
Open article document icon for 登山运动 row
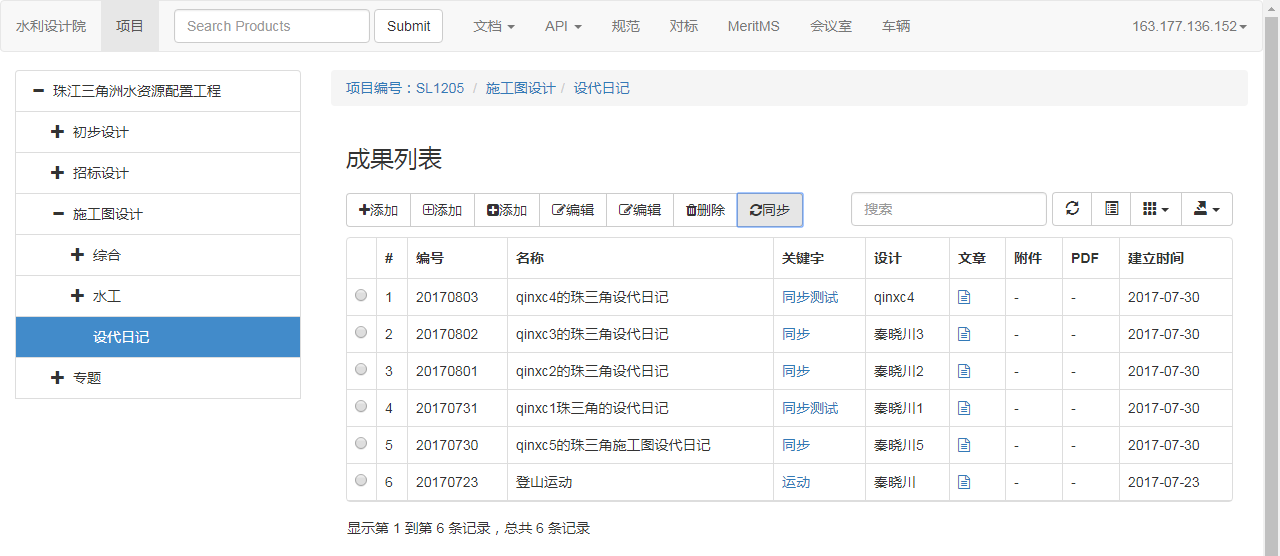(x=964, y=482)
